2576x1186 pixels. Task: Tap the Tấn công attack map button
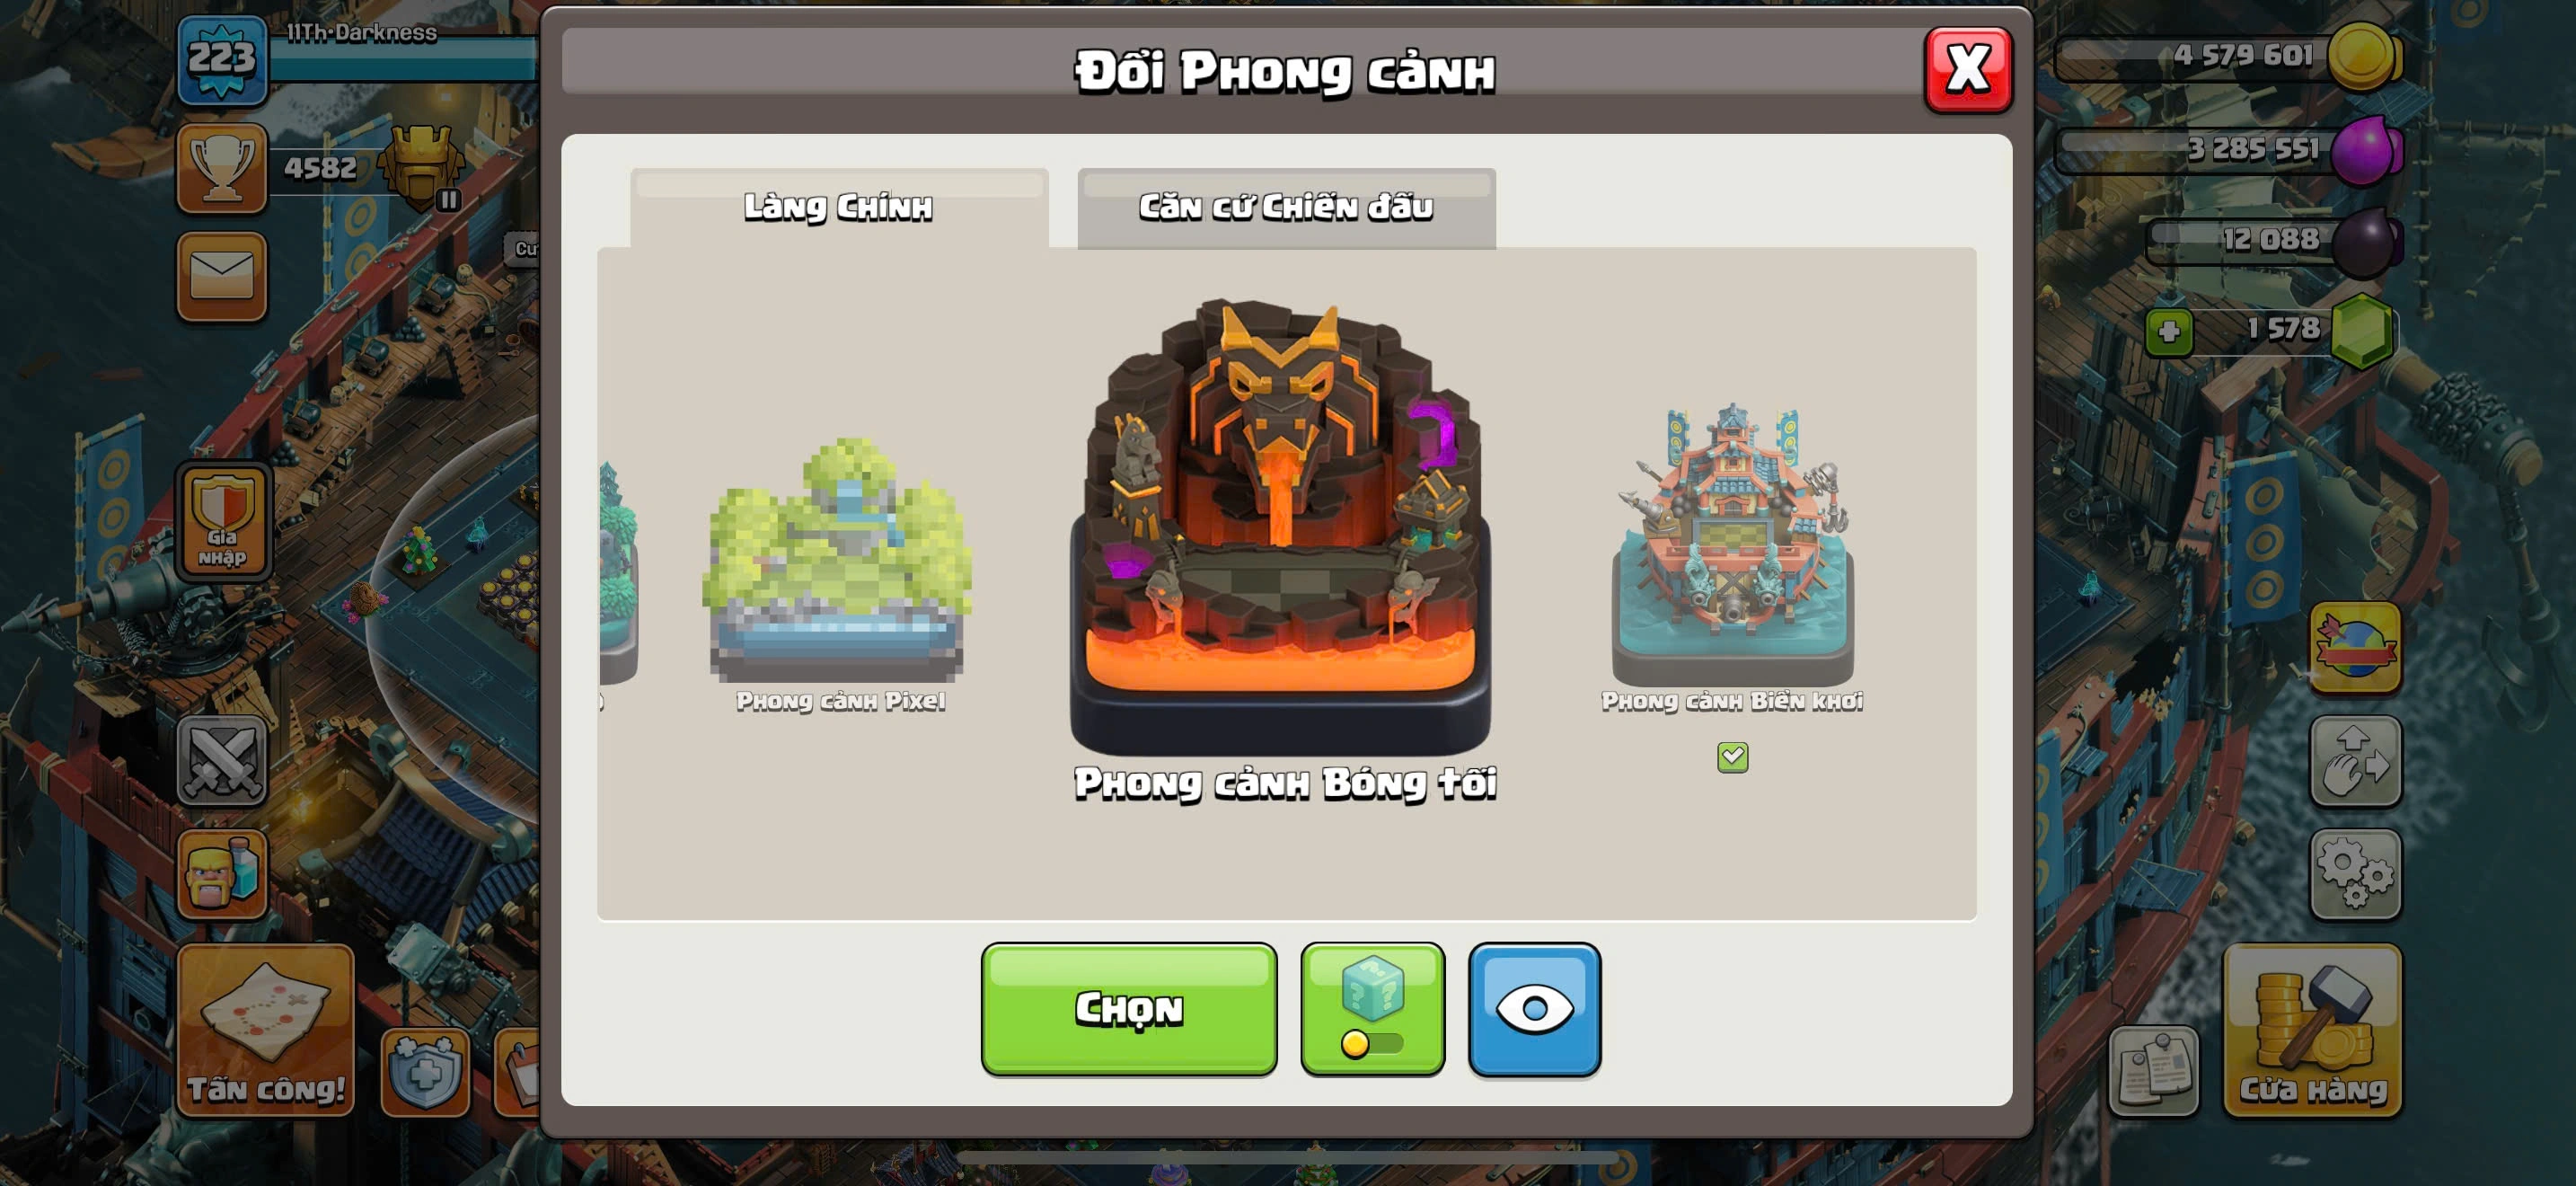coord(266,1030)
